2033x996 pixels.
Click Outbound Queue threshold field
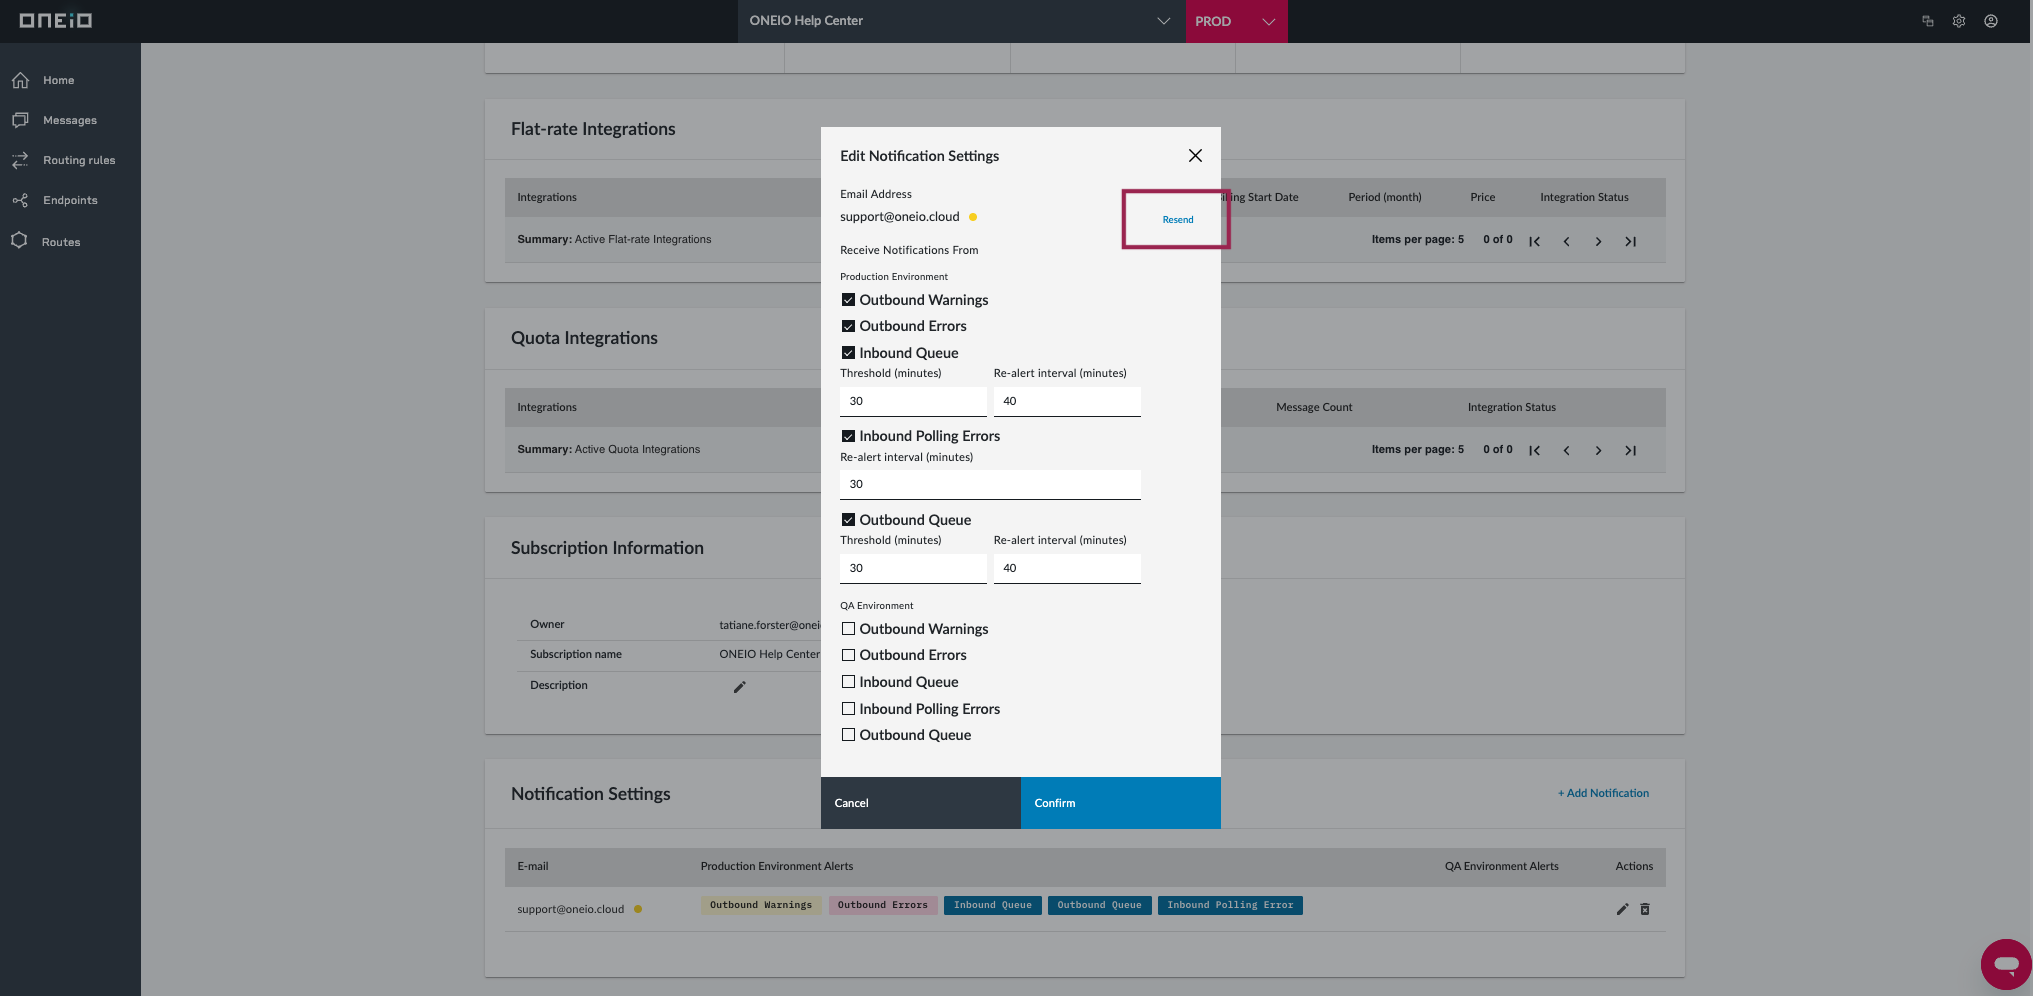[913, 568]
